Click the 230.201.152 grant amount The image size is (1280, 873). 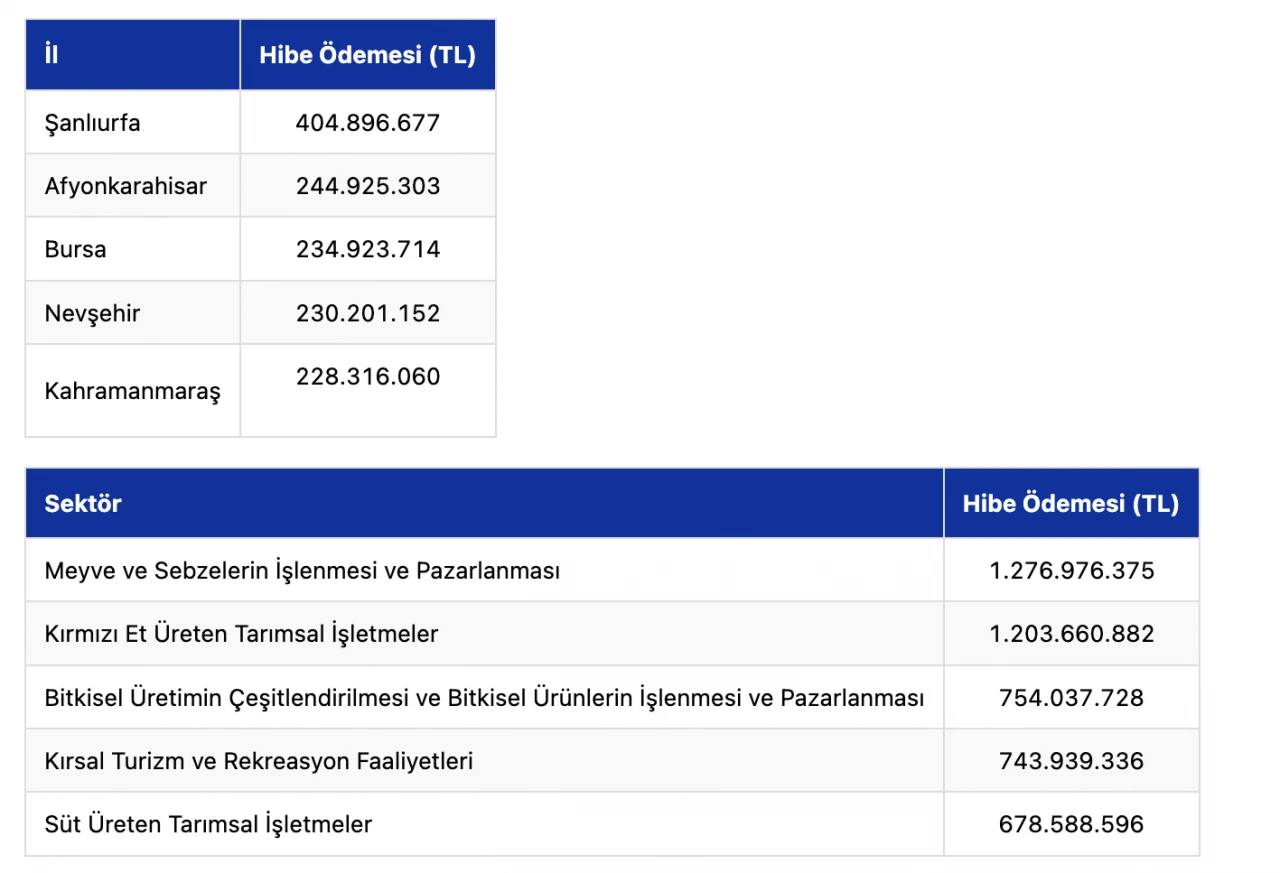(x=367, y=313)
